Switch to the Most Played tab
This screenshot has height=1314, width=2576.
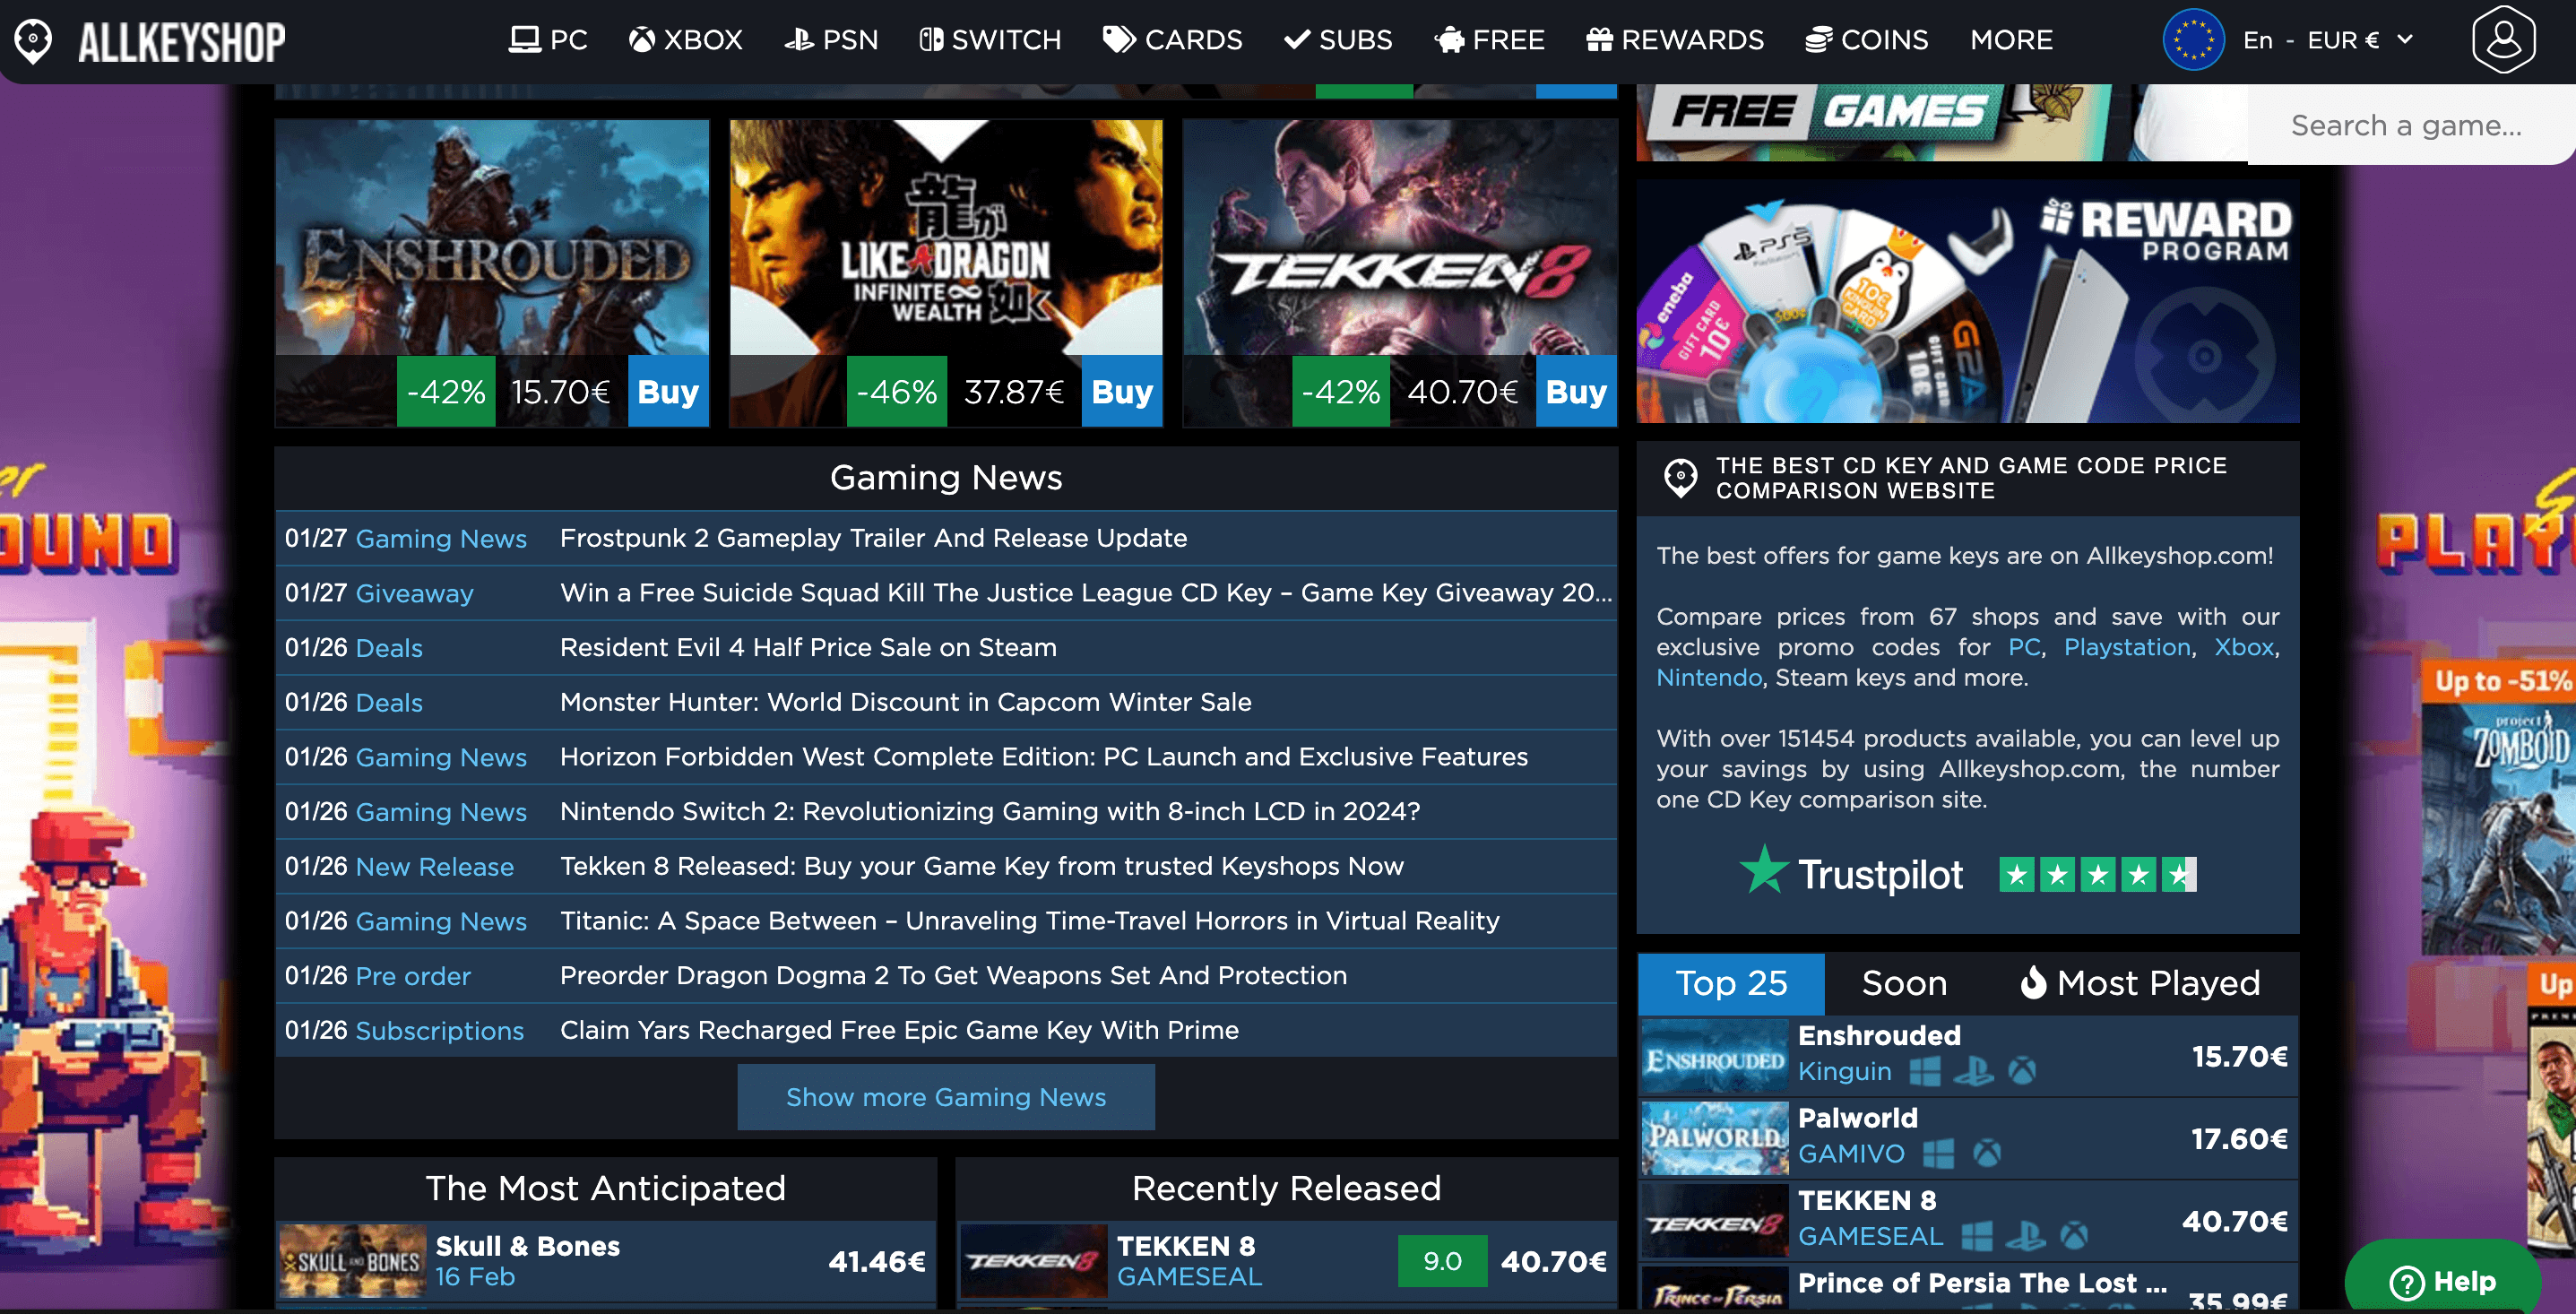tap(2139, 983)
